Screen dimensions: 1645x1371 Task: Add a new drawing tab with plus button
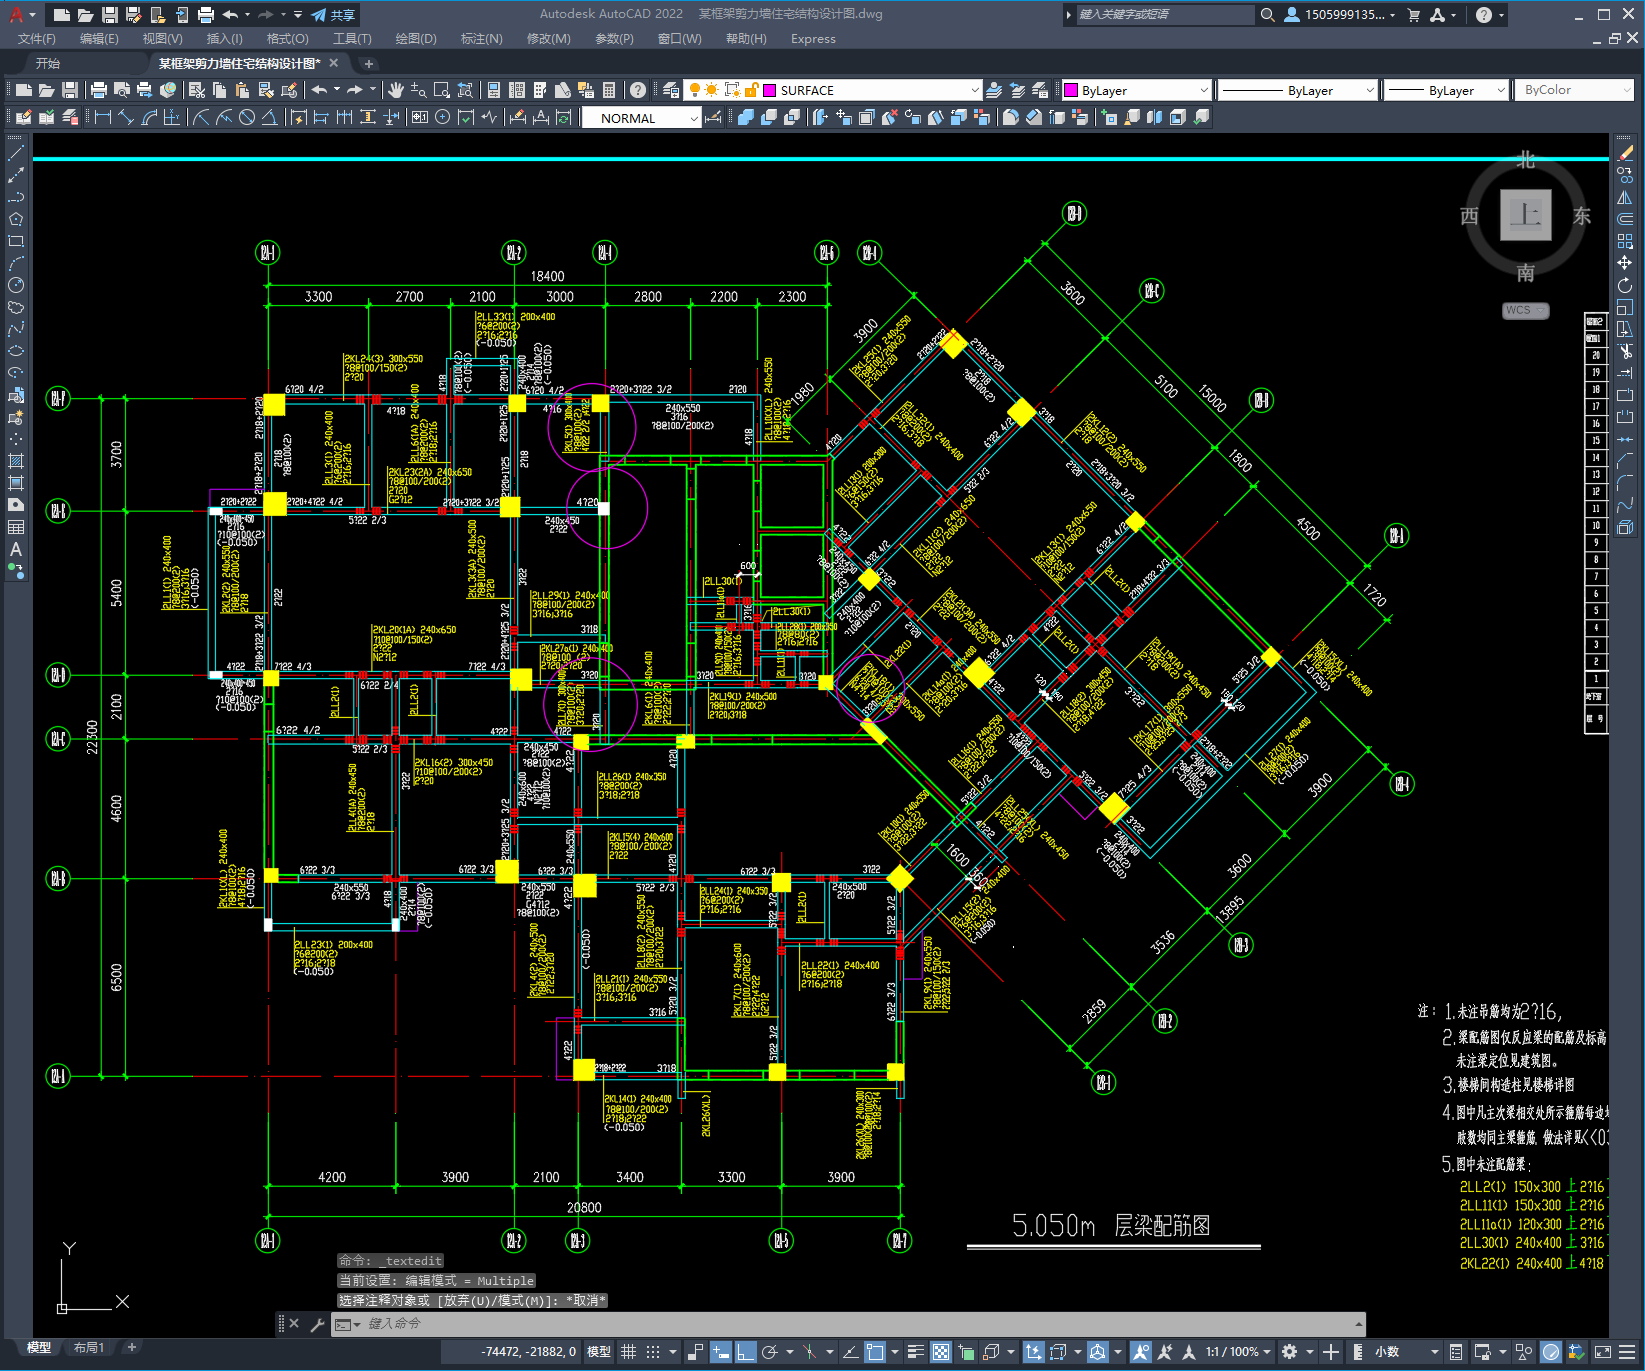(368, 63)
